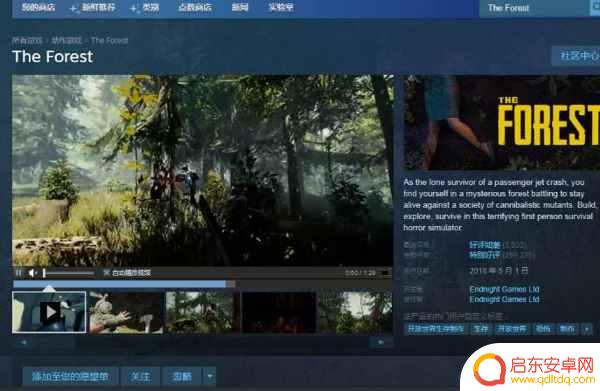Click The Forest header capsule image
This screenshot has height=391, width=600.
pyautogui.click(x=502, y=122)
